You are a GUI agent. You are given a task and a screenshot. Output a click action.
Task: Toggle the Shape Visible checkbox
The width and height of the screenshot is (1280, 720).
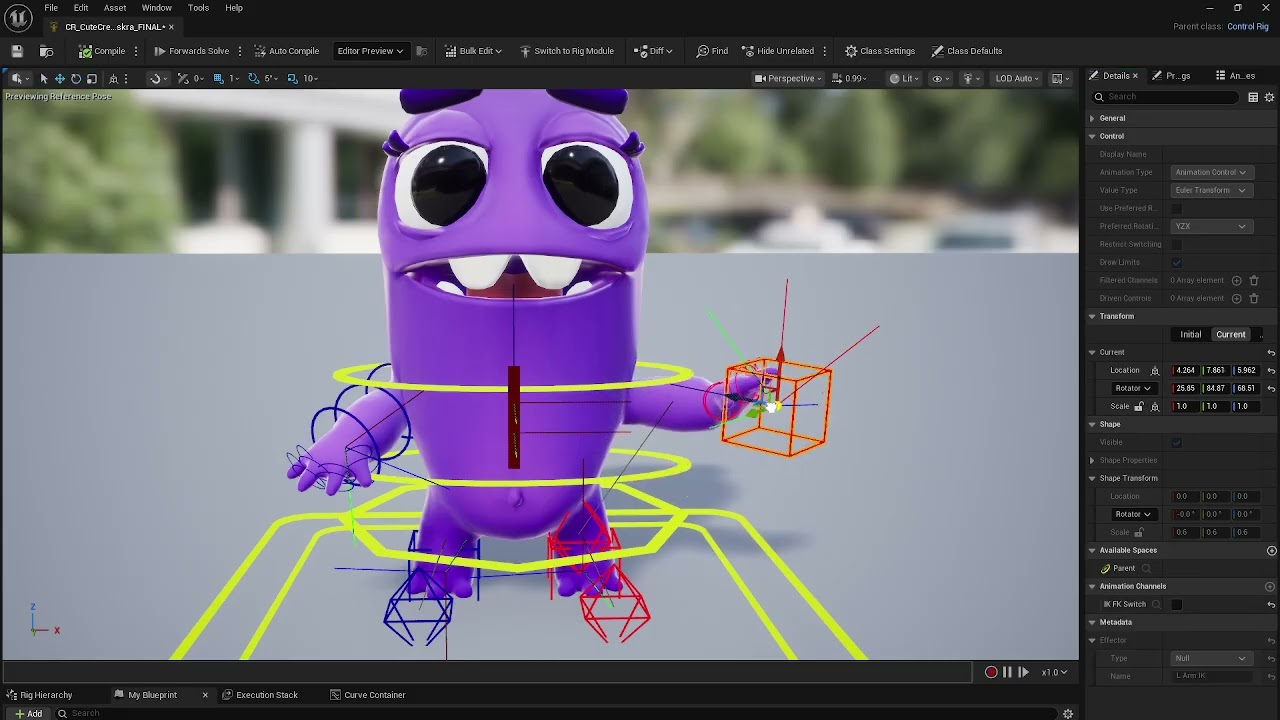pyautogui.click(x=1176, y=443)
